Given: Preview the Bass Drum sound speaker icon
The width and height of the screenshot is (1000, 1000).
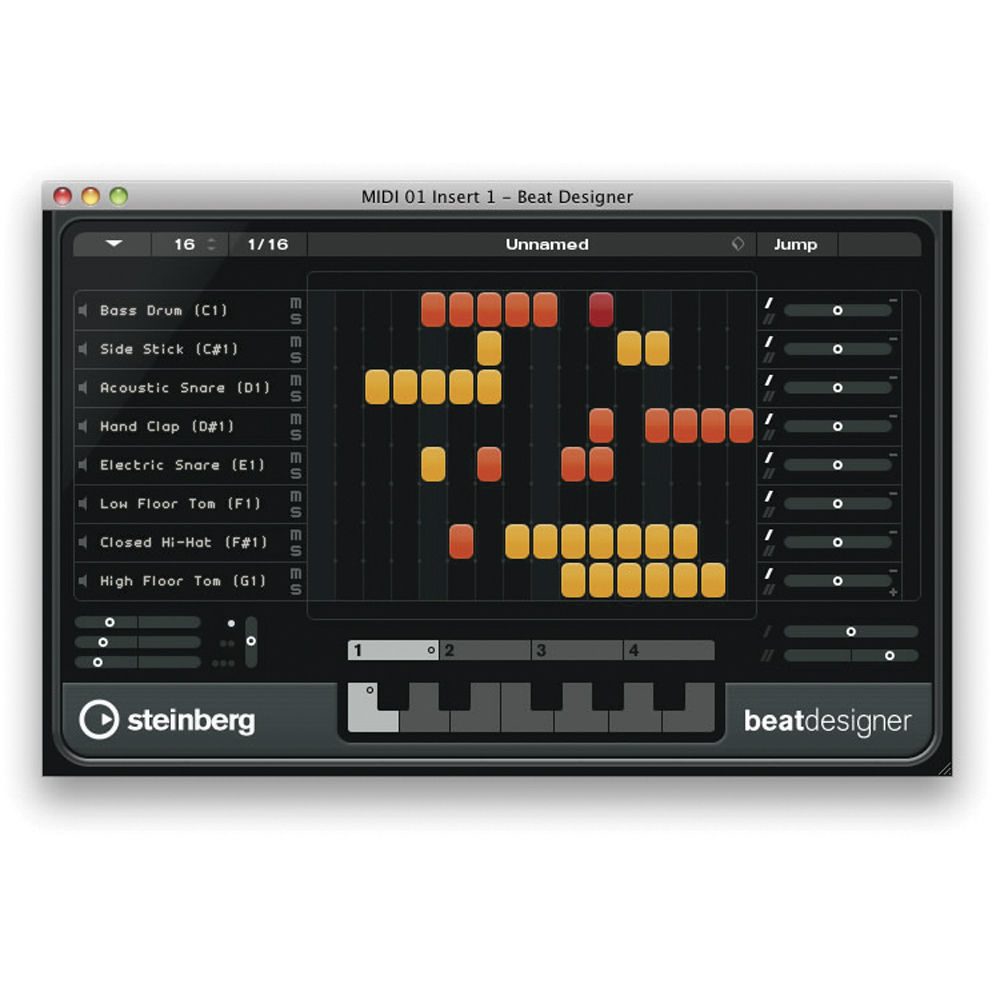Looking at the screenshot, I should coord(83,311).
